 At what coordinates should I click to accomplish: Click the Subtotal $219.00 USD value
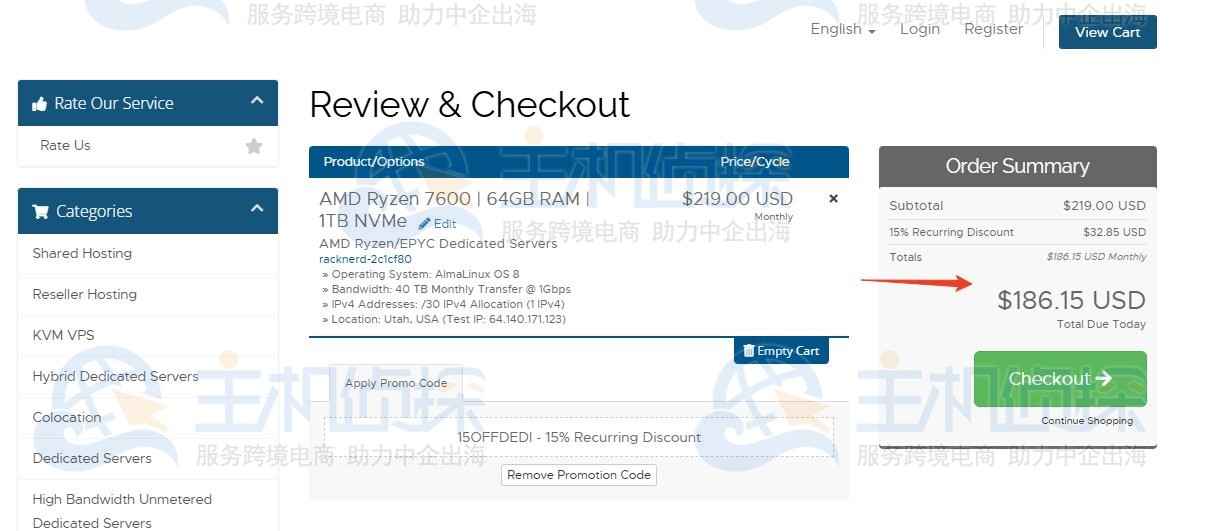coord(1104,206)
